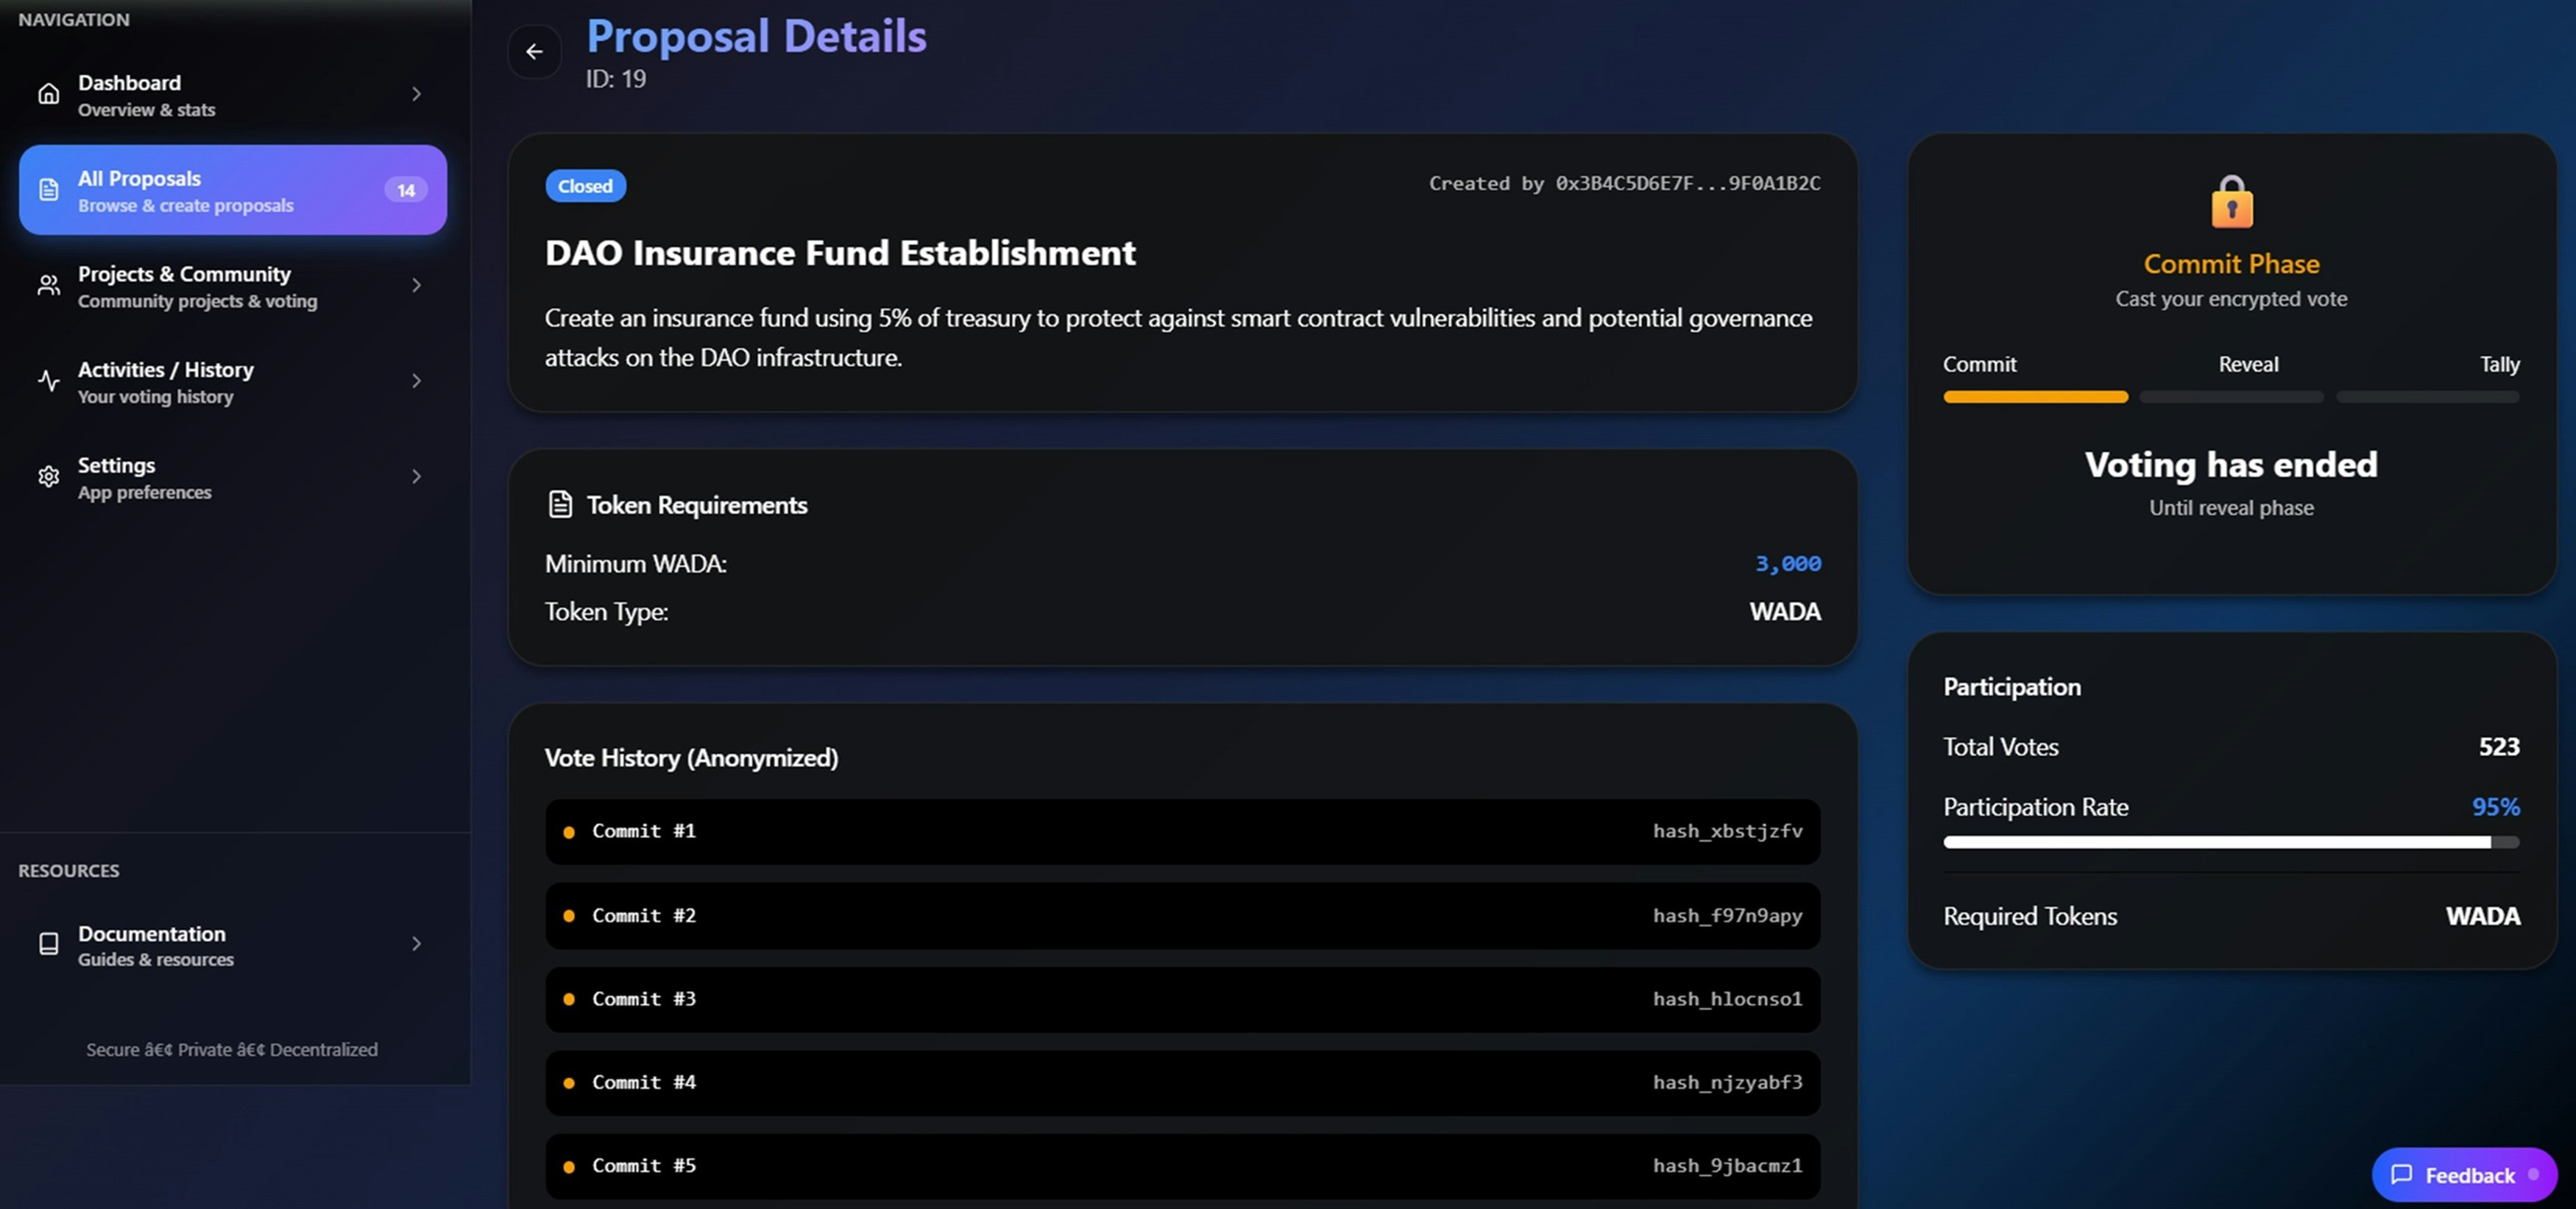This screenshot has width=2576, height=1209.
Task: Expand the Projects & Community chevron
Action: (416, 286)
